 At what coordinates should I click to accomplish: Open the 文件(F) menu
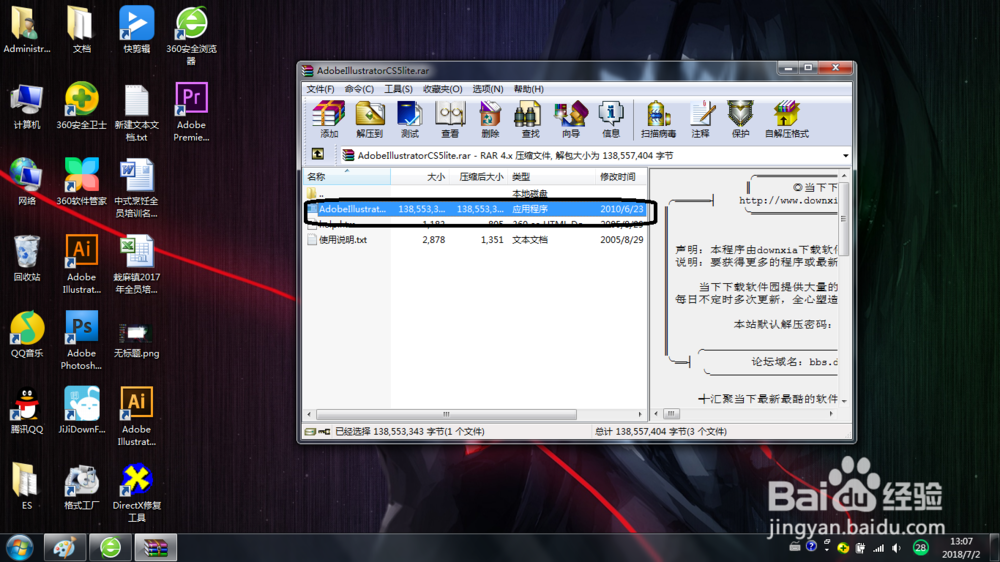[320, 89]
